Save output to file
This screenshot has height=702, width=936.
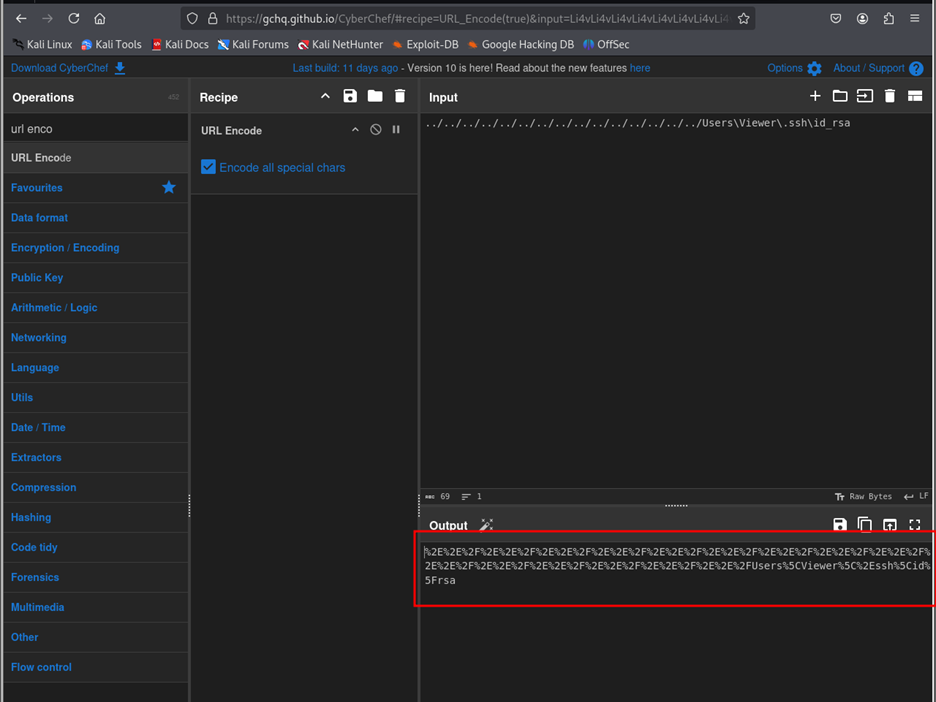[840, 525]
